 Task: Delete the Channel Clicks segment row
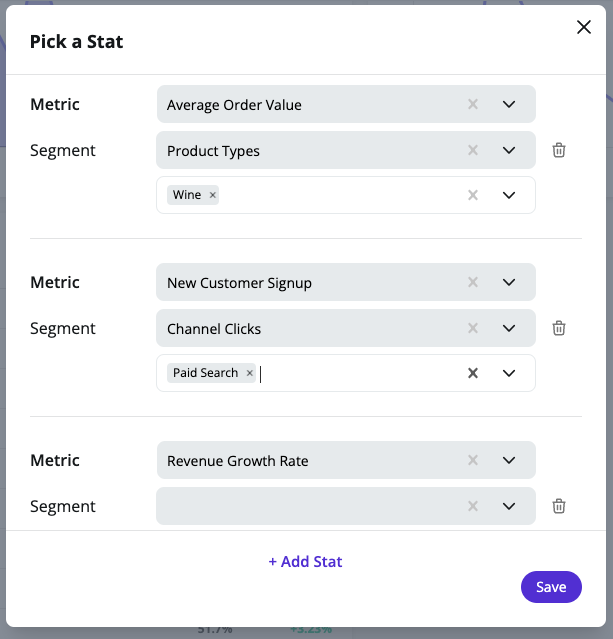click(x=559, y=328)
